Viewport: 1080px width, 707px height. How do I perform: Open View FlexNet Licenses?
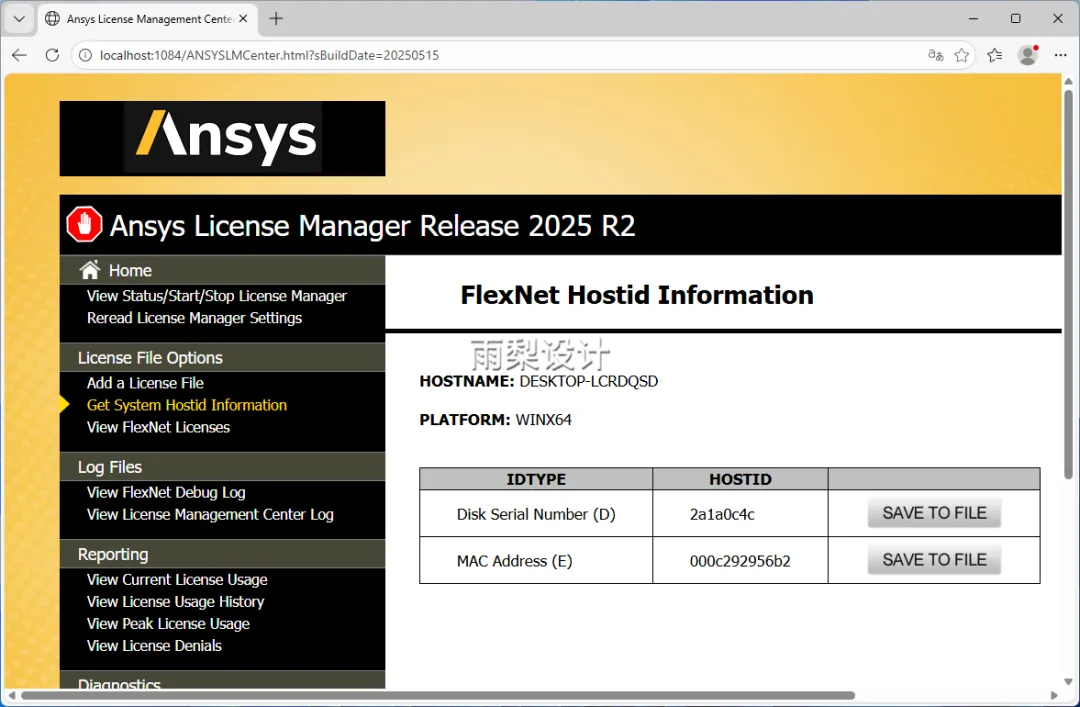158,427
